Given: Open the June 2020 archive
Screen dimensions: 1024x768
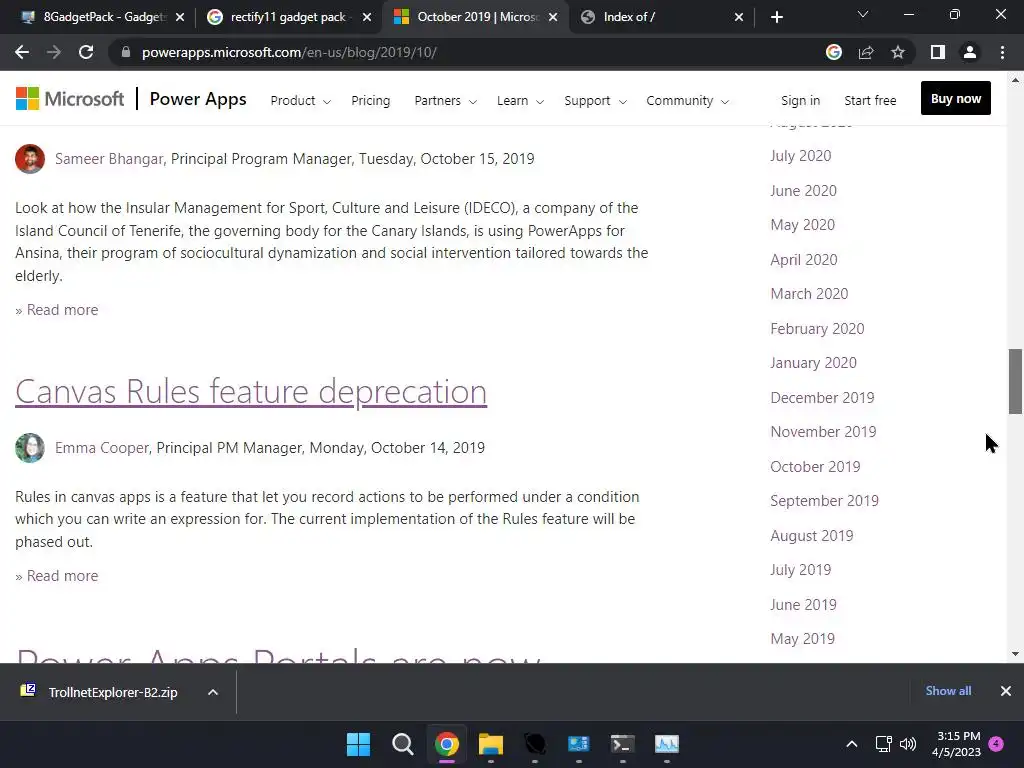Looking at the screenshot, I should 803,191.
